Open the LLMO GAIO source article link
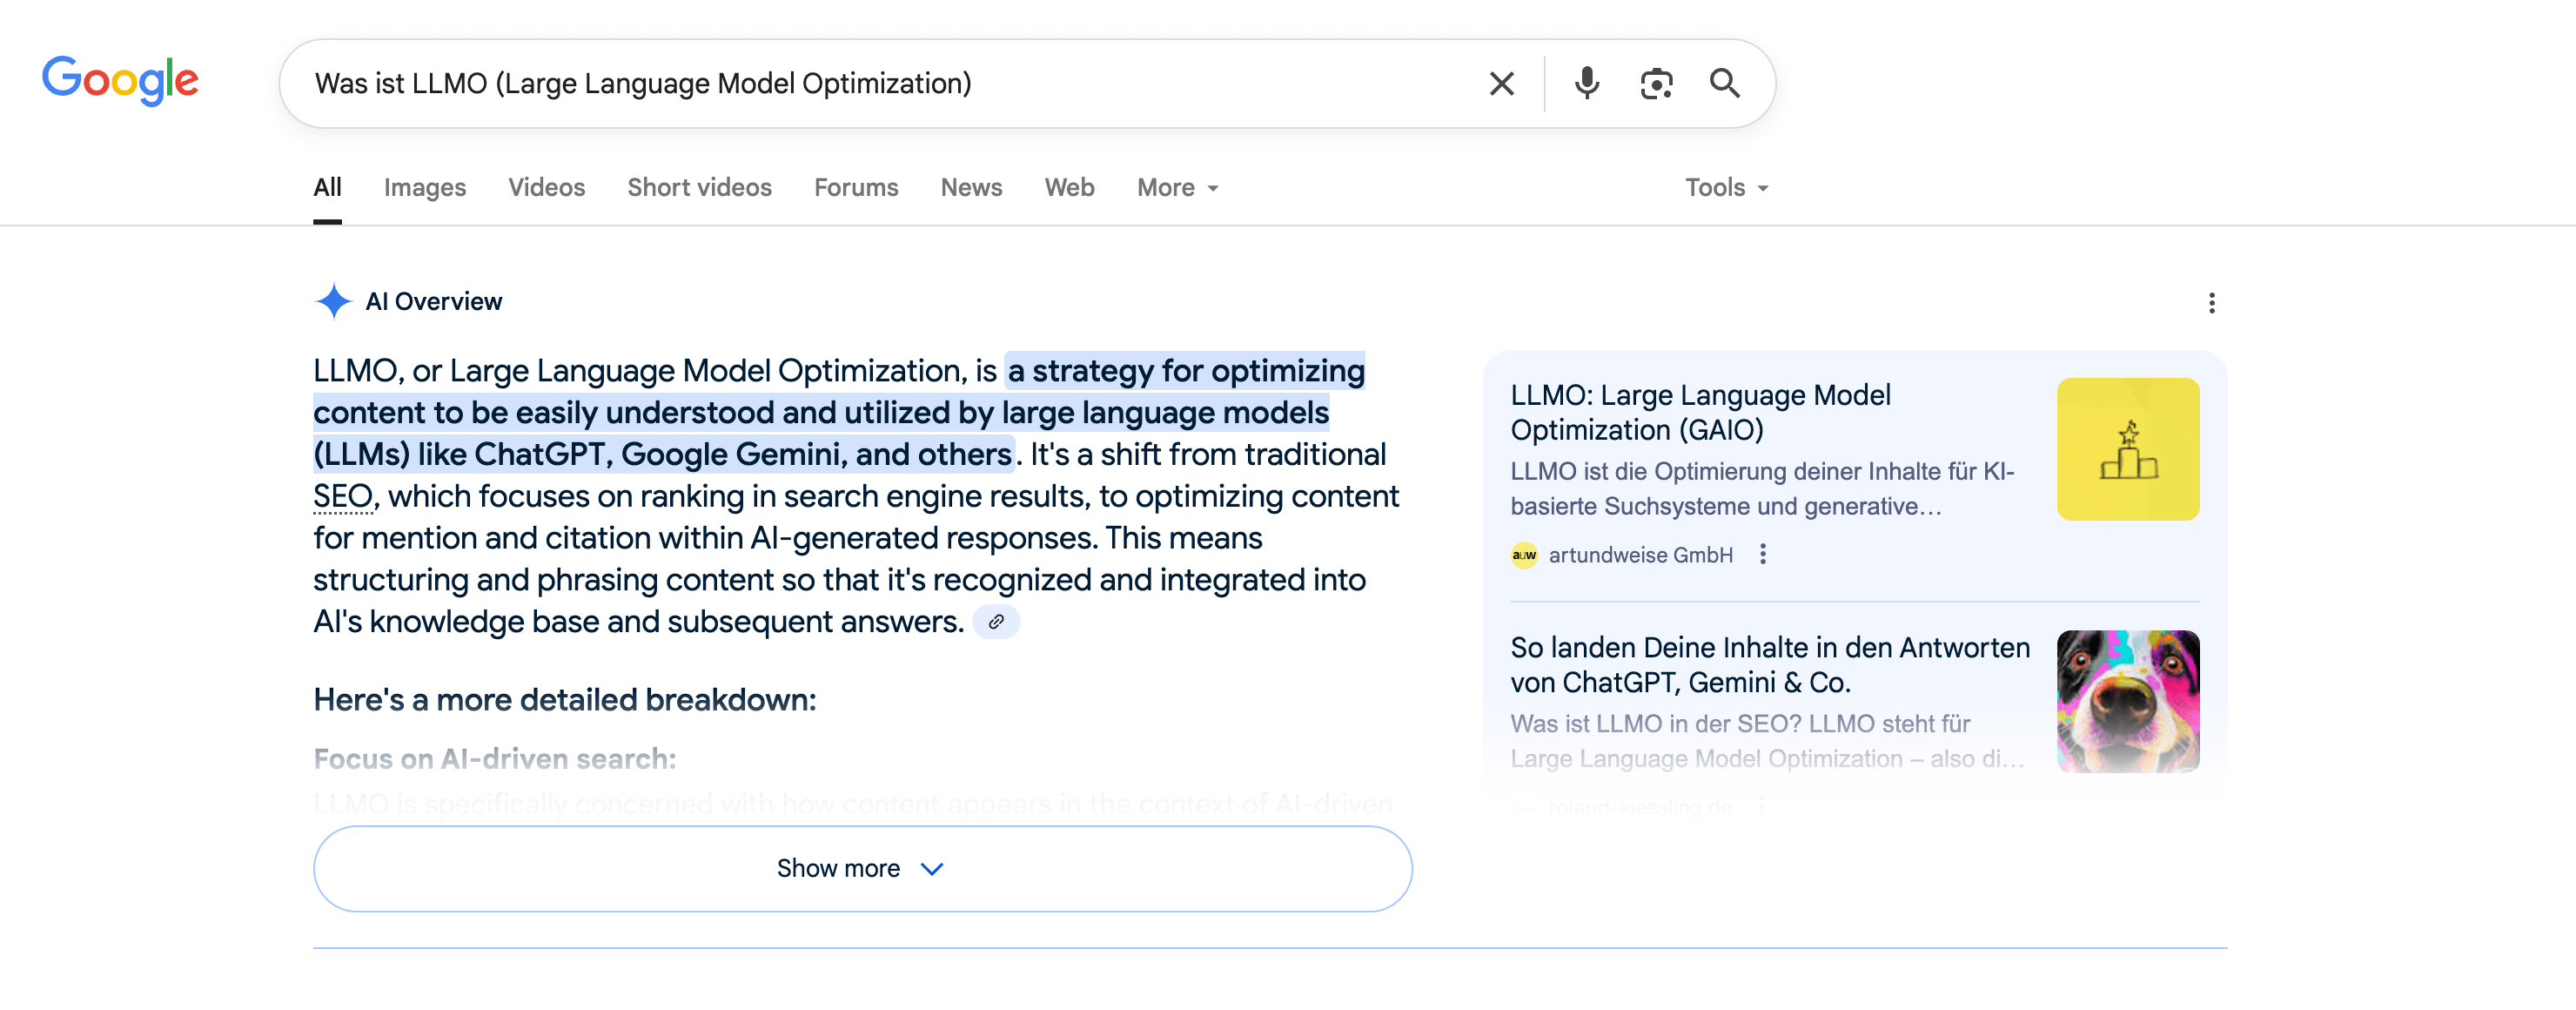The width and height of the screenshot is (2576, 1010). coord(1700,412)
